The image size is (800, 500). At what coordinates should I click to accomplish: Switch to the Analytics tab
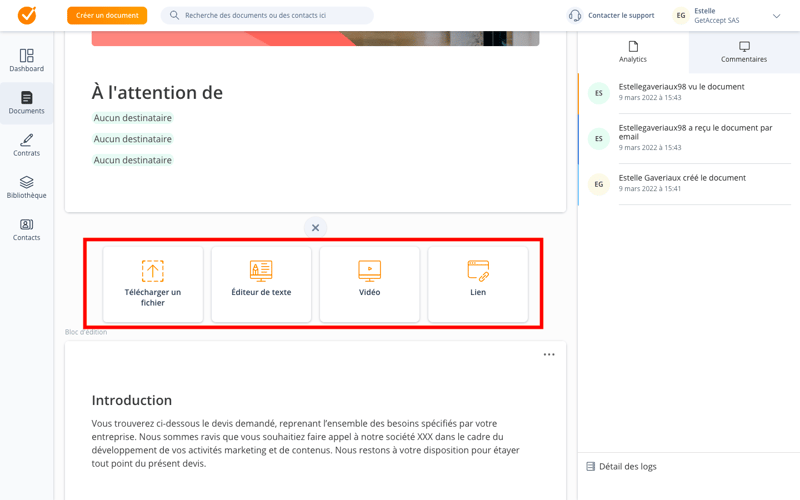(633, 52)
